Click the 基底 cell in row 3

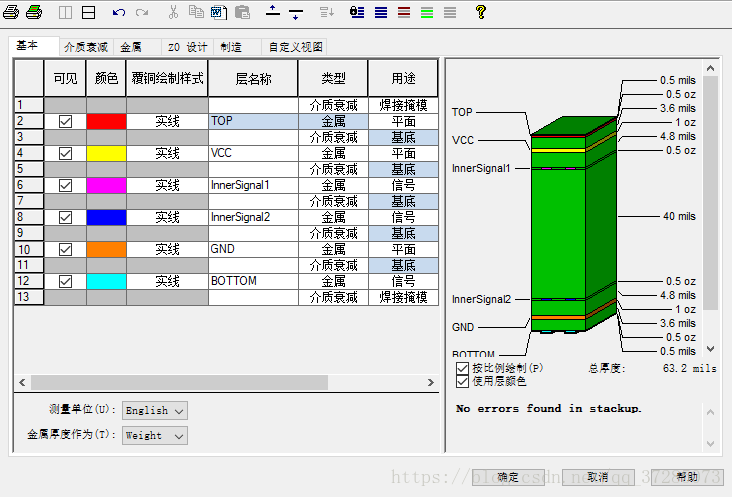click(403, 138)
